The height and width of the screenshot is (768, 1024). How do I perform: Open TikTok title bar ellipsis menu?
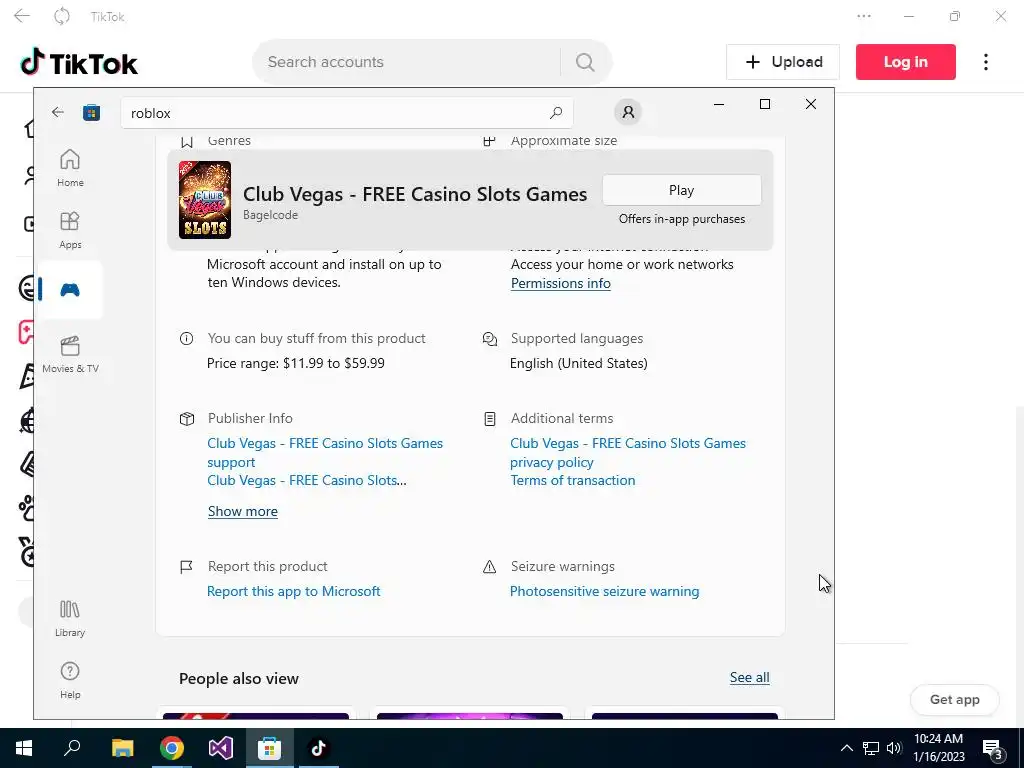(864, 16)
